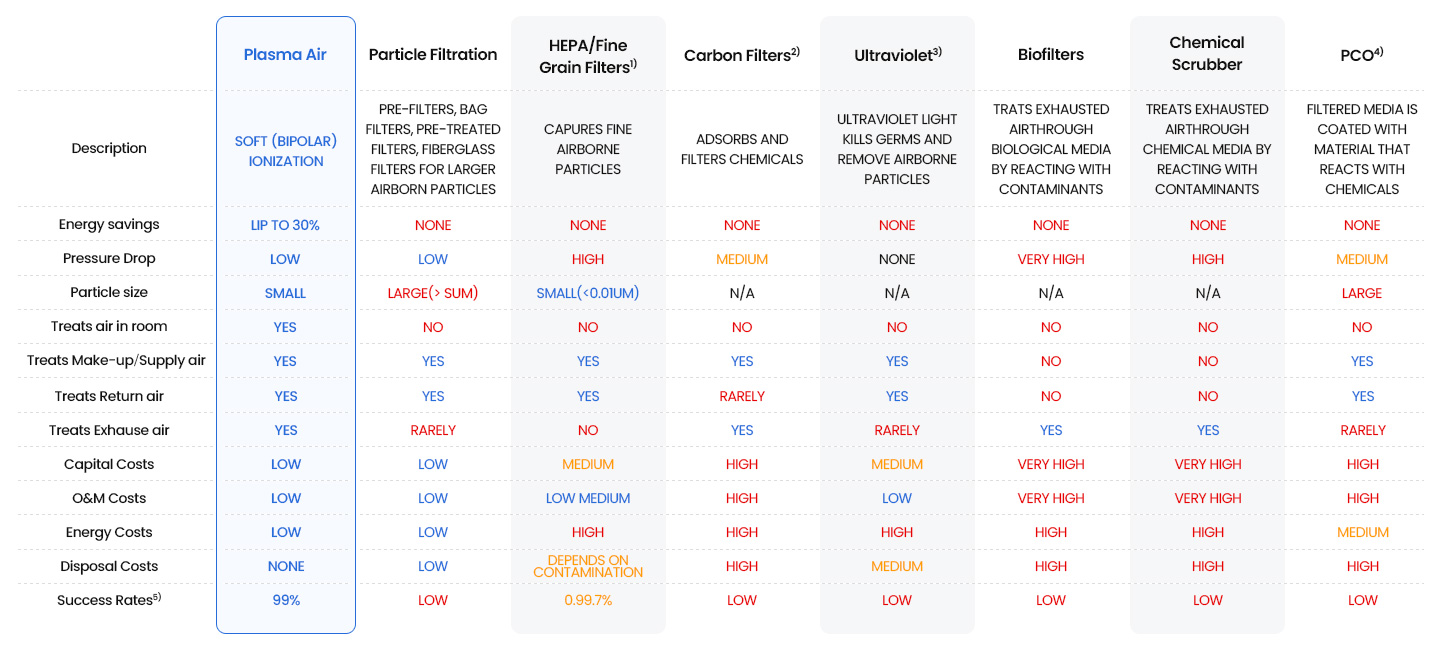Viewport: 1440px width, 650px height.
Task: Click the Chemical Scrubber column header
Action: pyautogui.click(x=1207, y=54)
